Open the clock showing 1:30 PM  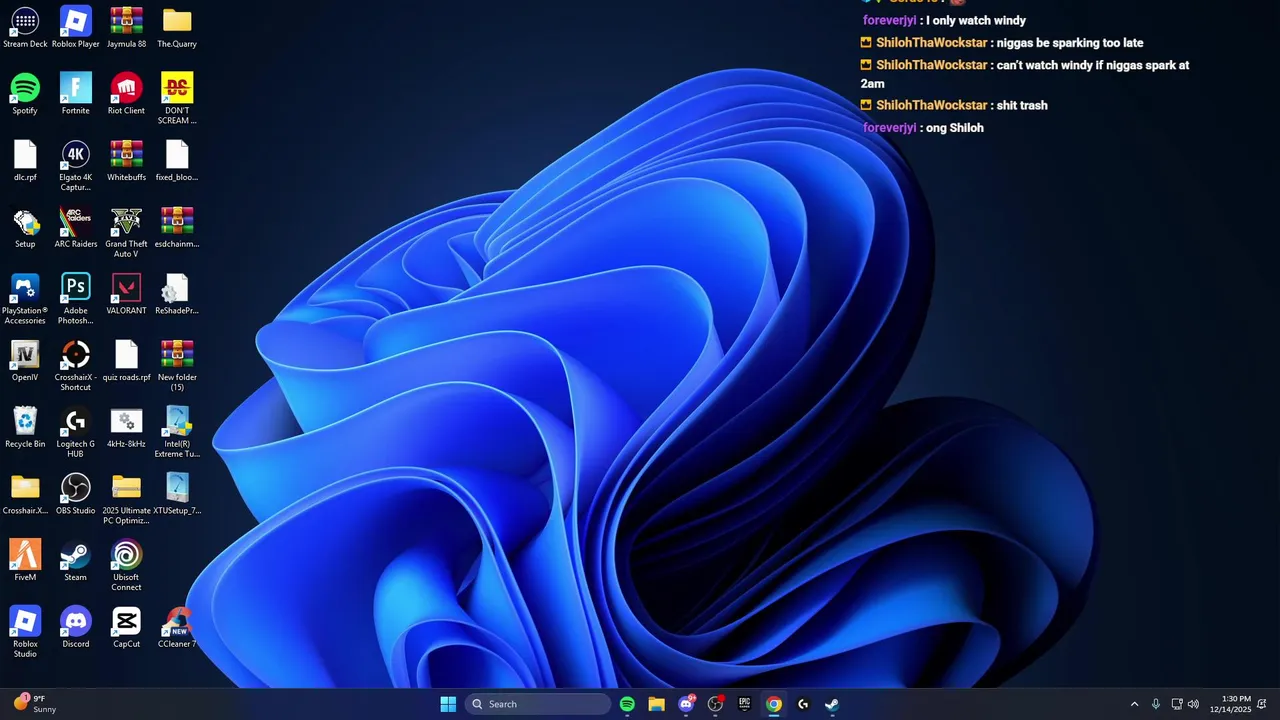[x=1231, y=704]
